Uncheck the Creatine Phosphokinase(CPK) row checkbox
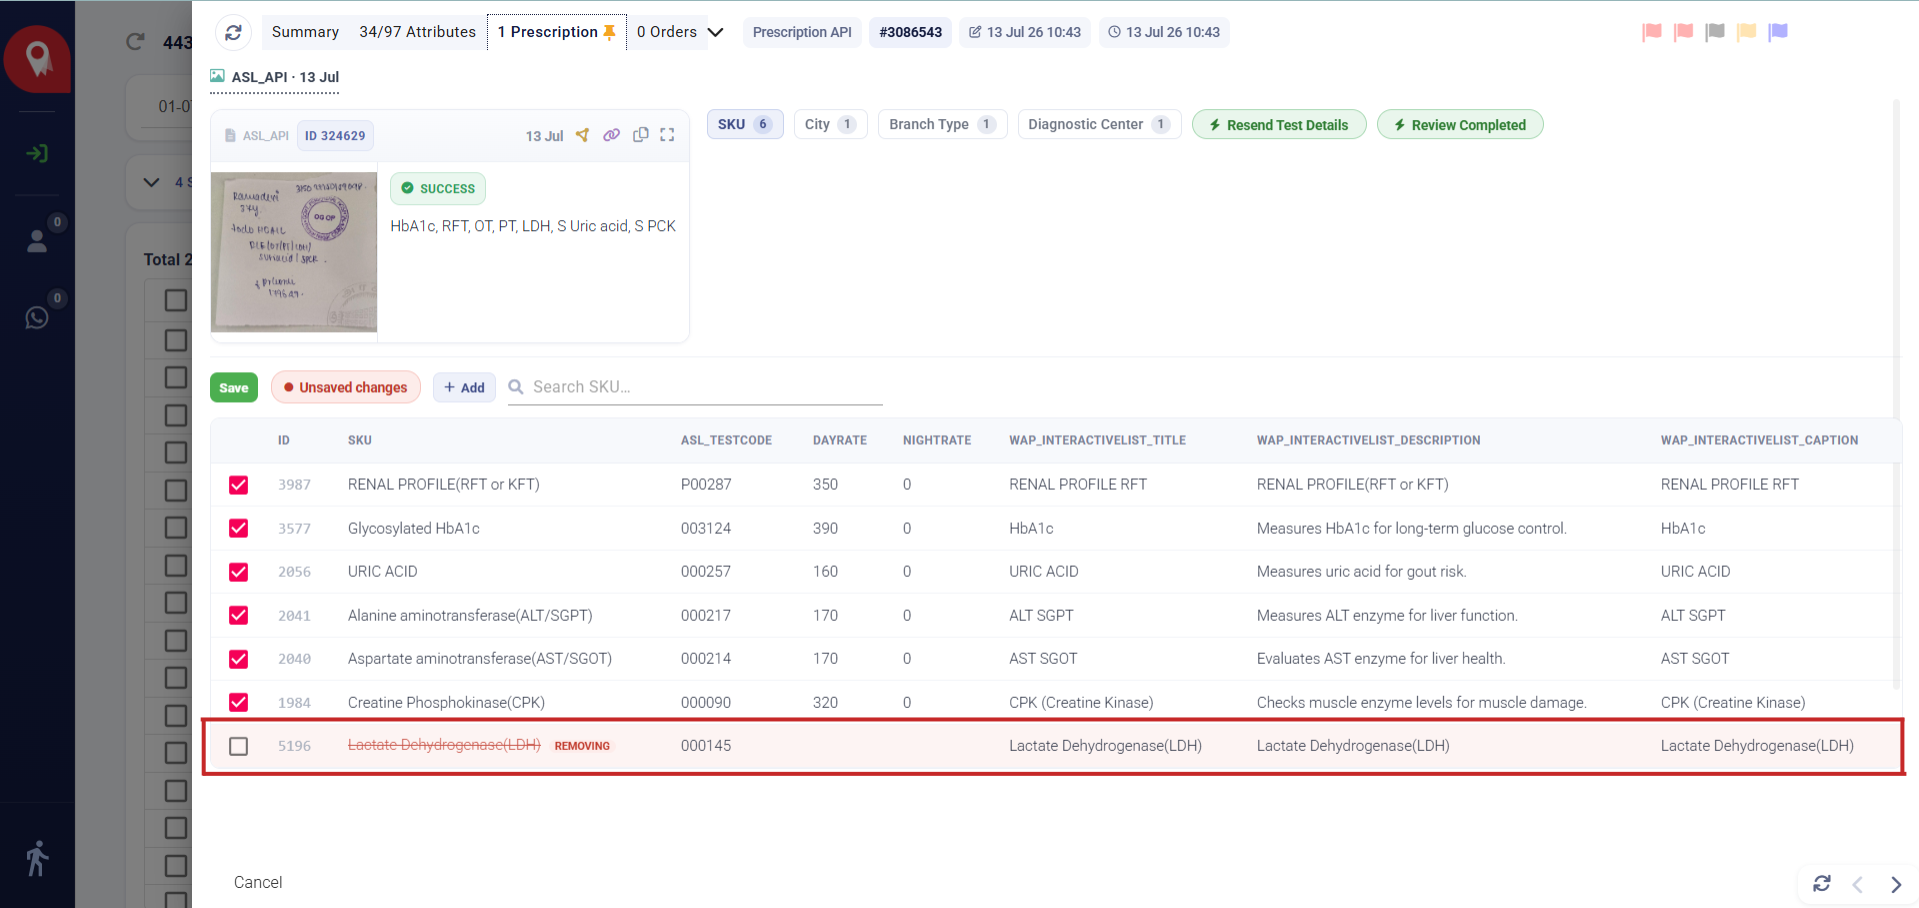1919x908 pixels. 238,702
